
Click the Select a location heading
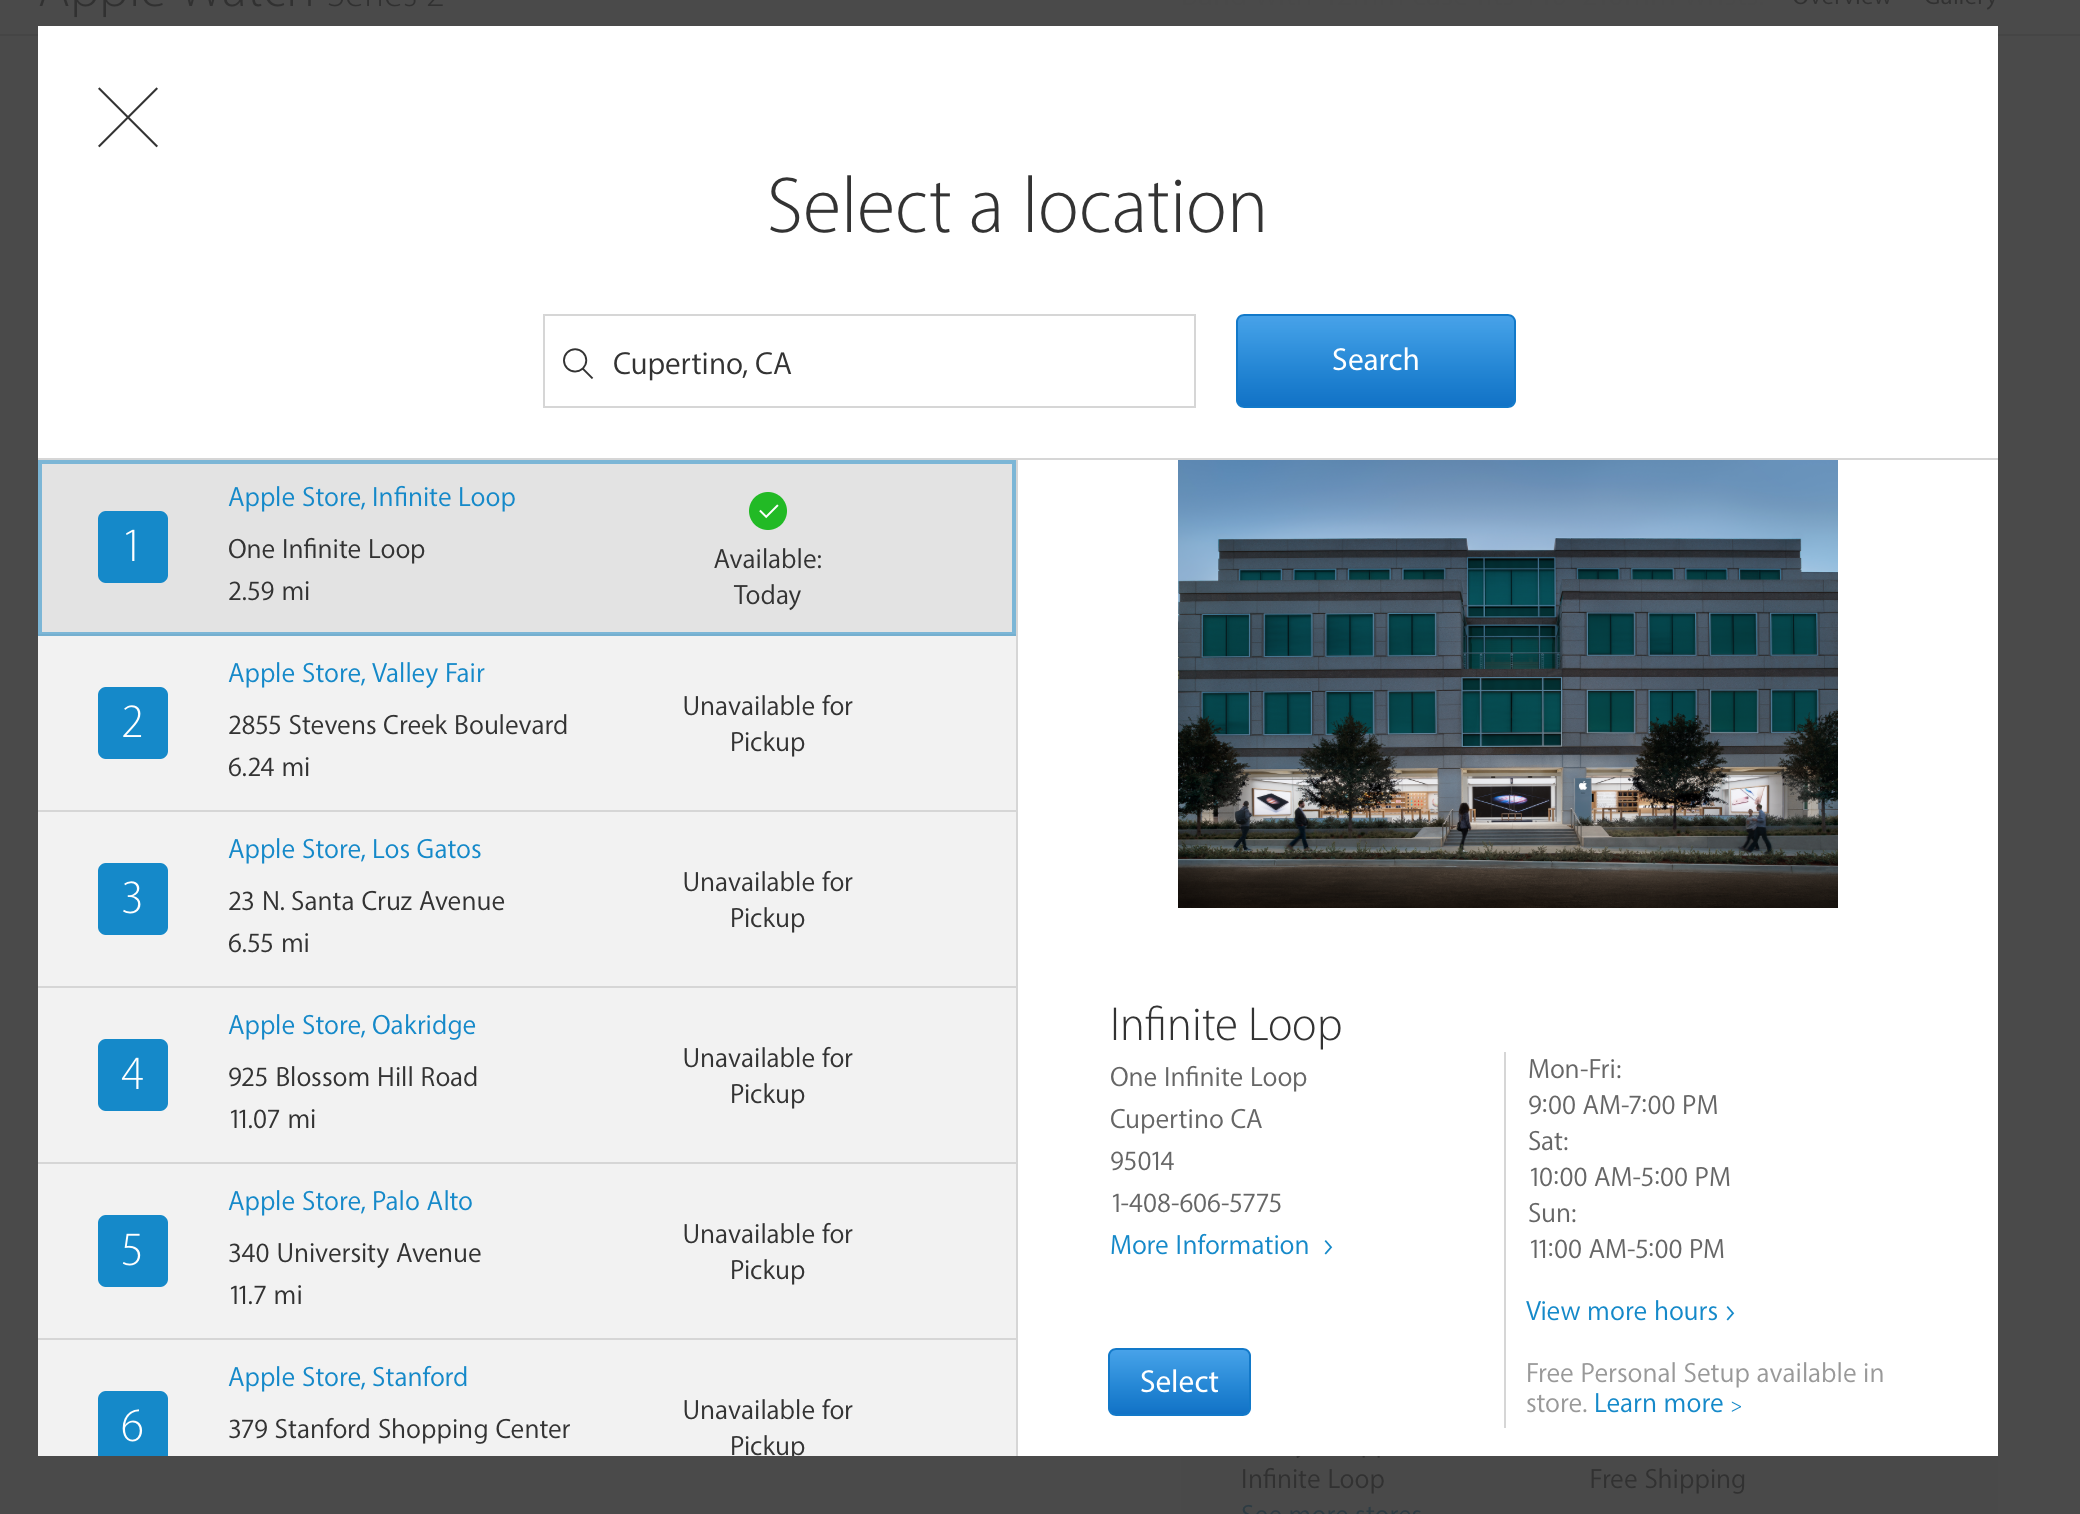tap(1017, 206)
